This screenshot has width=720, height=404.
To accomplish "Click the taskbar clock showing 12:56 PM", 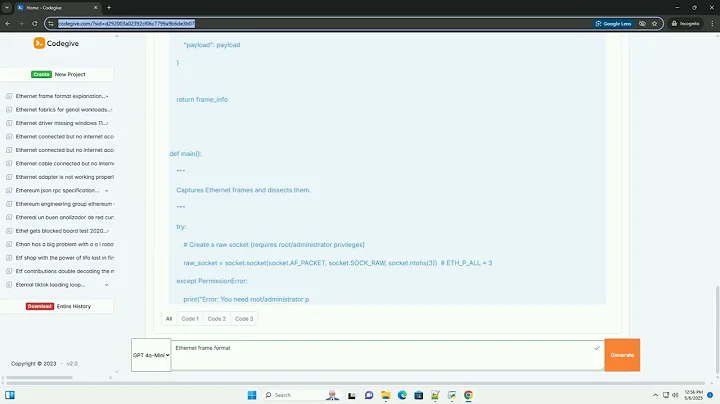I will tap(693, 395).
